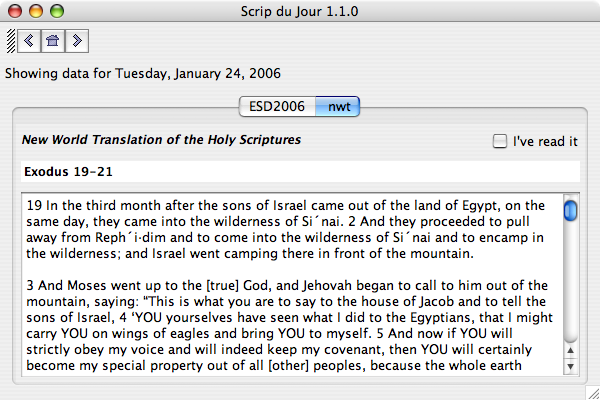Click the scroll down arrow
The width and height of the screenshot is (600, 400).
pos(570,365)
